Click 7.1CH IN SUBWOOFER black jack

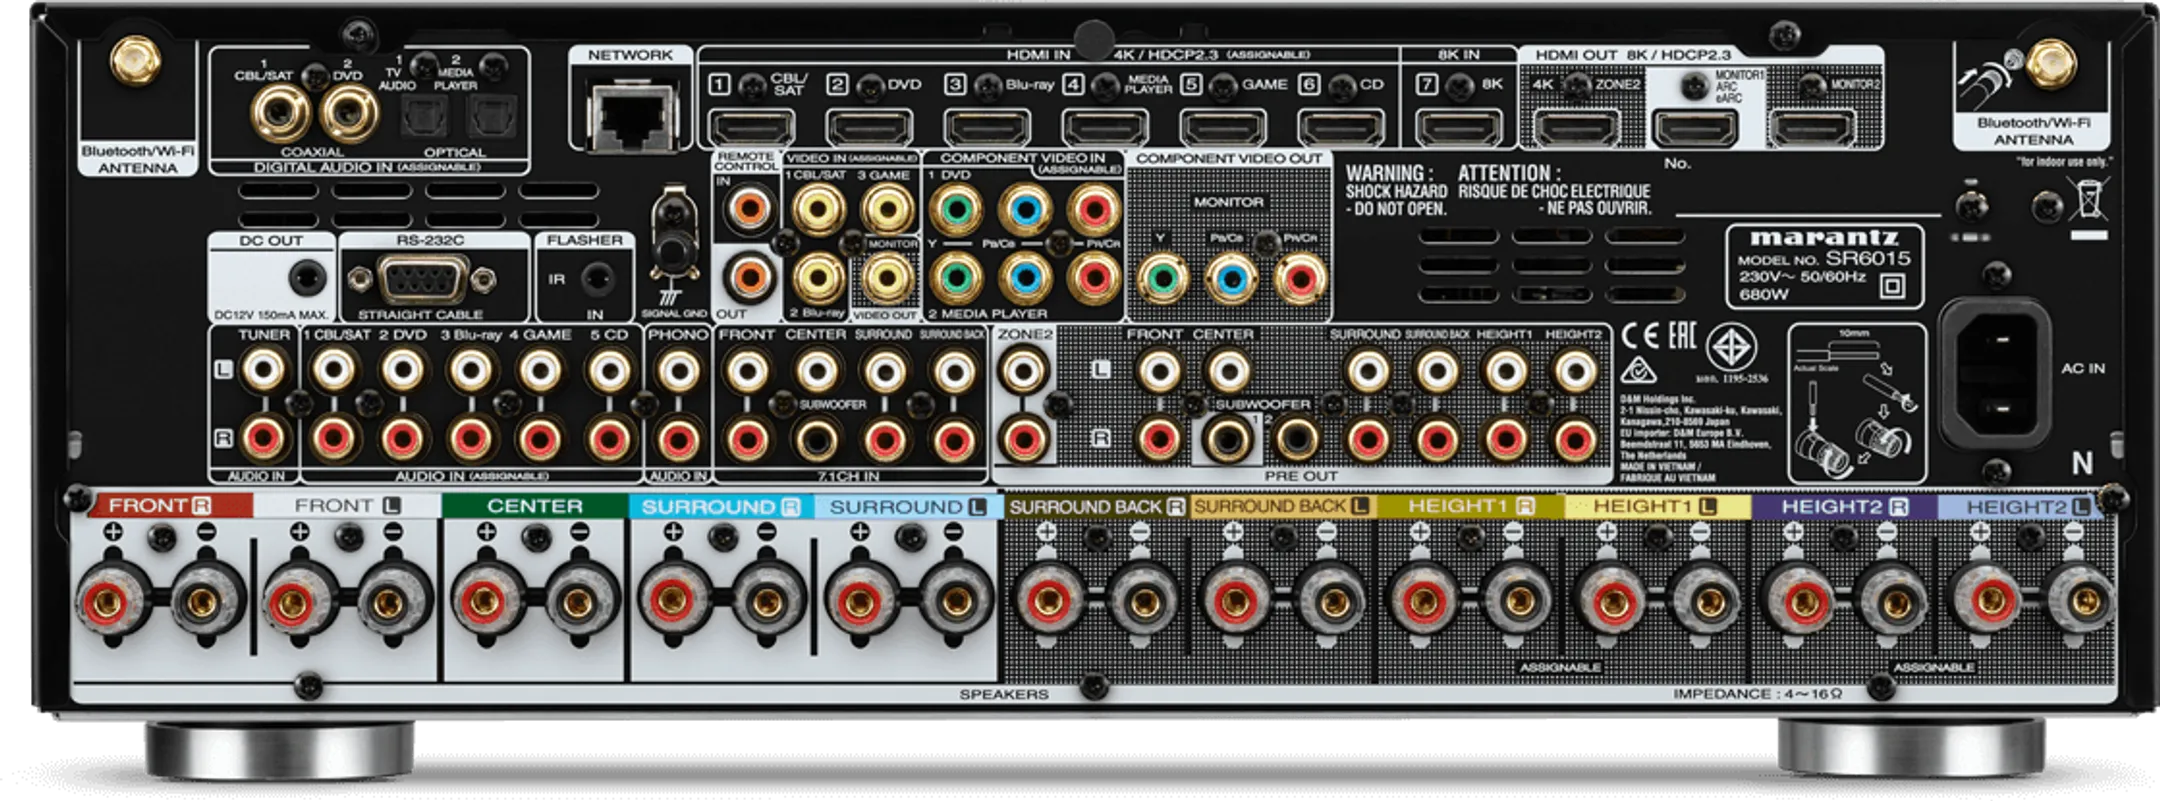pyautogui.click(x=816, y=438)
